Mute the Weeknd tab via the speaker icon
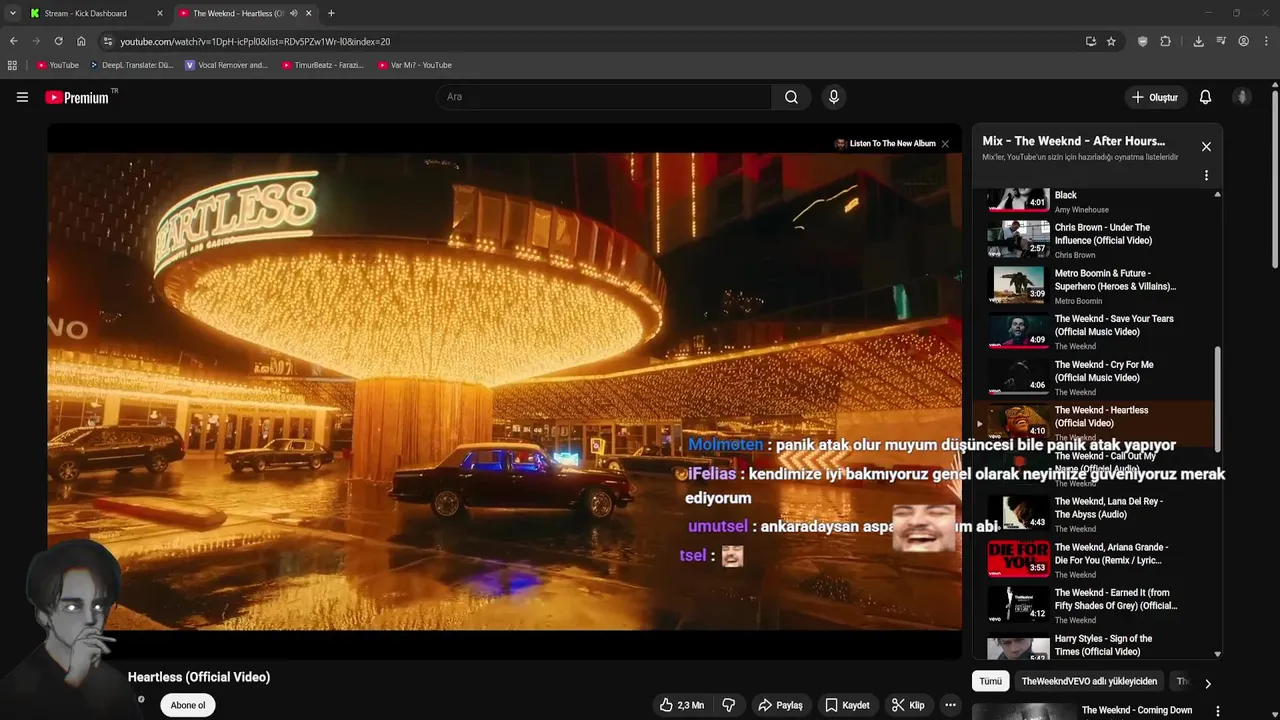Screen dimensions: 1280x720 pyautogui.click(x=293, y=13)
